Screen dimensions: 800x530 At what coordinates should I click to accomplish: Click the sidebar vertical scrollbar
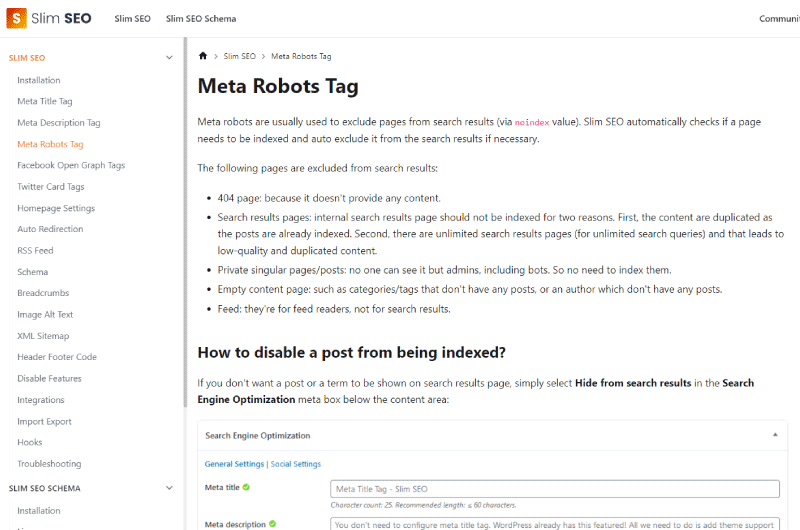coord(185,222)
